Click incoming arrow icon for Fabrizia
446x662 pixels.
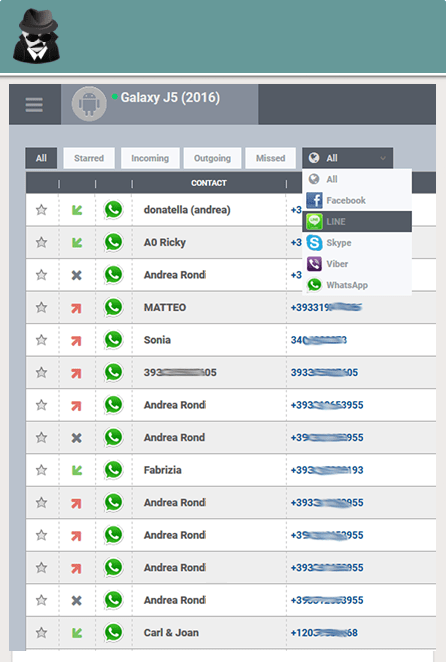coord(76,470)
